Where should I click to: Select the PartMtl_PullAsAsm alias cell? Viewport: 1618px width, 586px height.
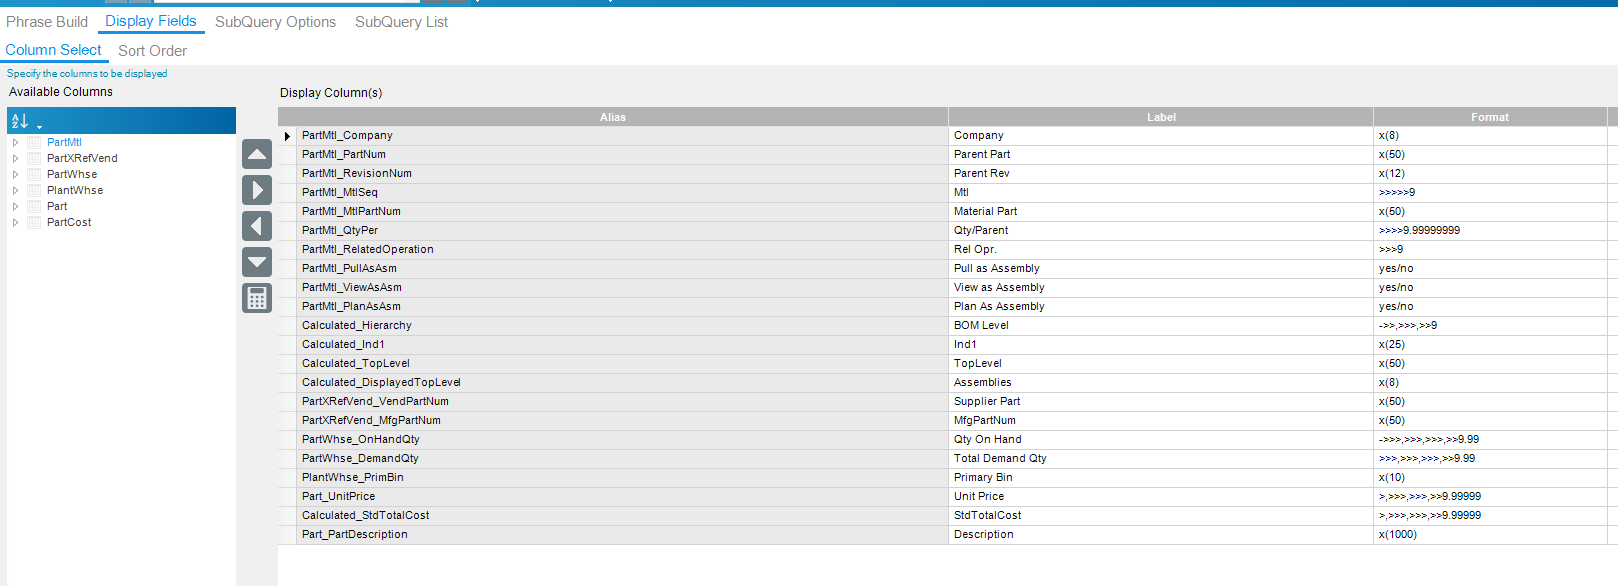(x=622, y=269)
